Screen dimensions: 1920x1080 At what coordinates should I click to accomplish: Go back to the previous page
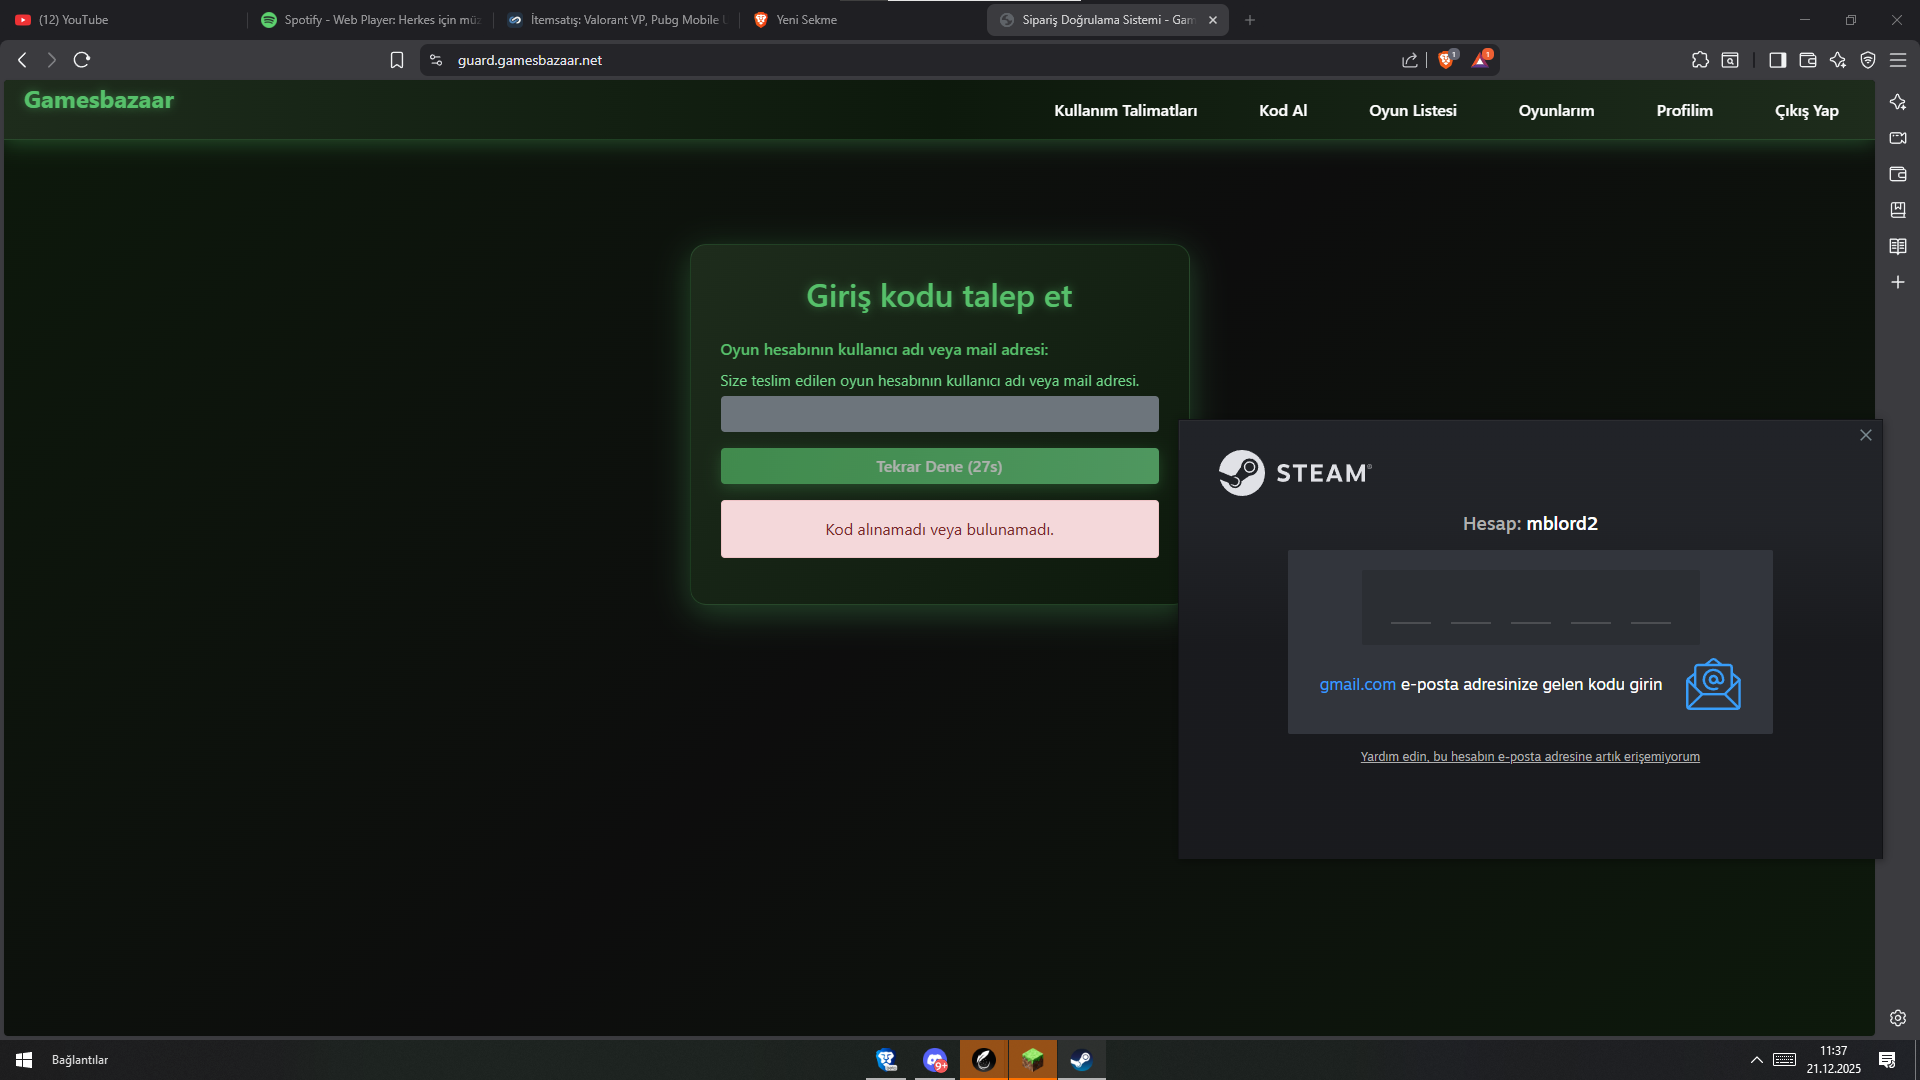pyautogui.click(x=22, y=60)
